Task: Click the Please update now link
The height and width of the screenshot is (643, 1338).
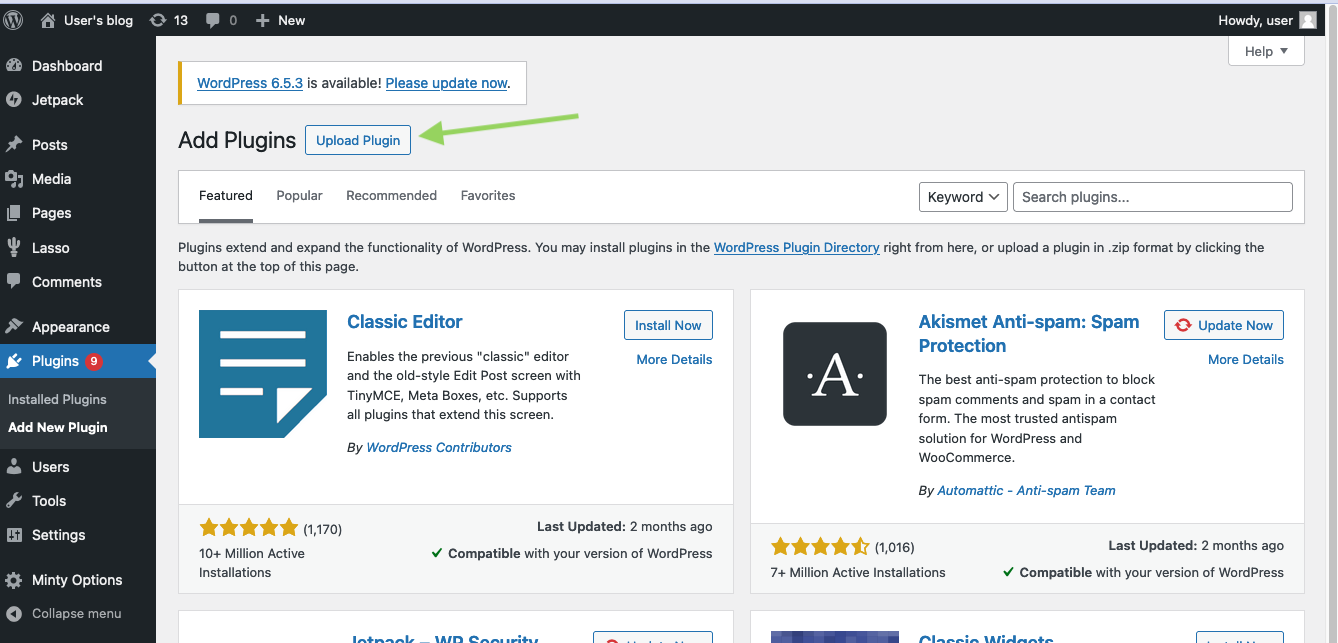Action: pyautogui.click(x=447, y=83)
